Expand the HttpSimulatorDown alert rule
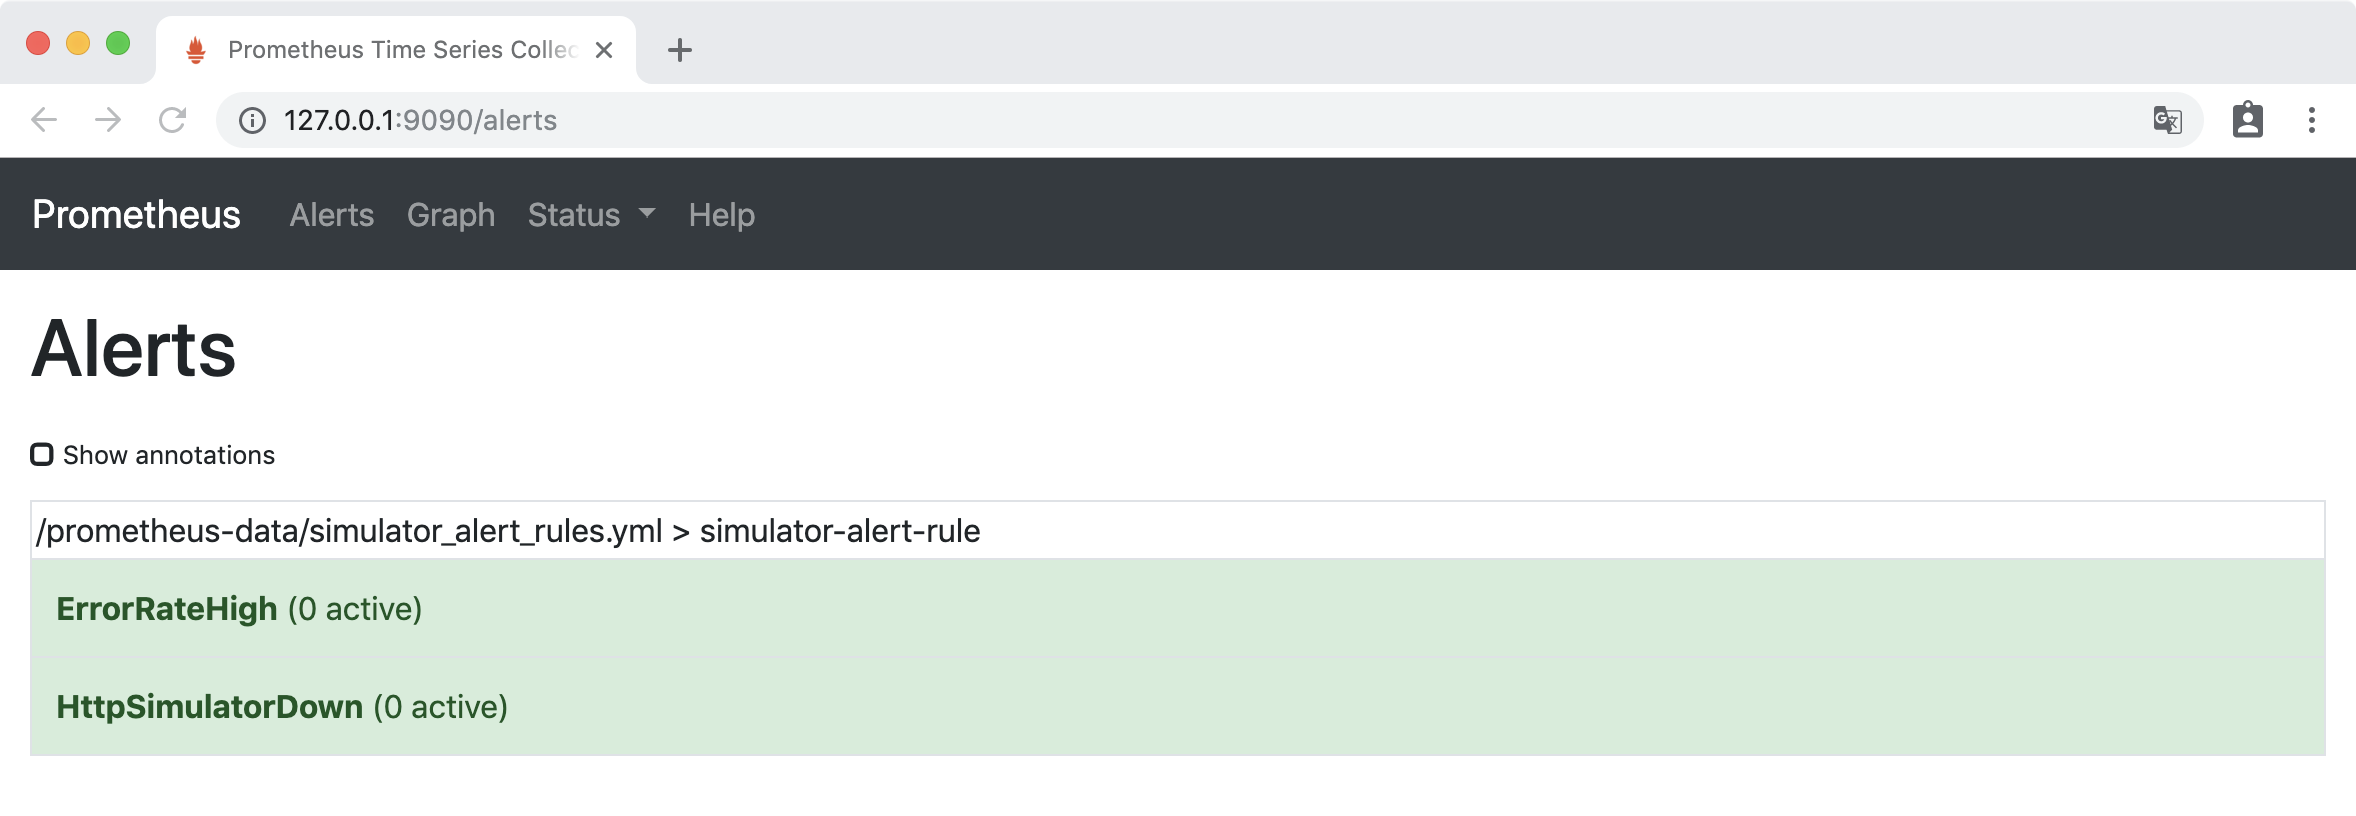Screen dimensions: 2356x816 (209, 707)
